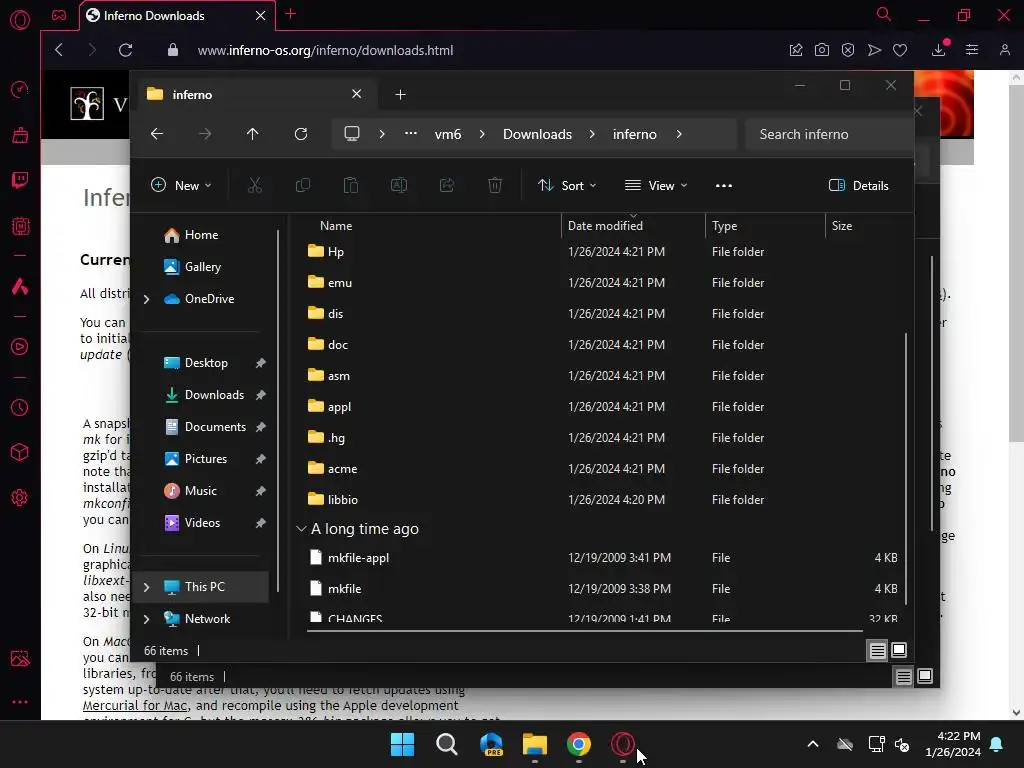The height and width of the screenshot is (768, 1024).
Task: Click the Share icon in Explorer toolbar
Action: 447,185
